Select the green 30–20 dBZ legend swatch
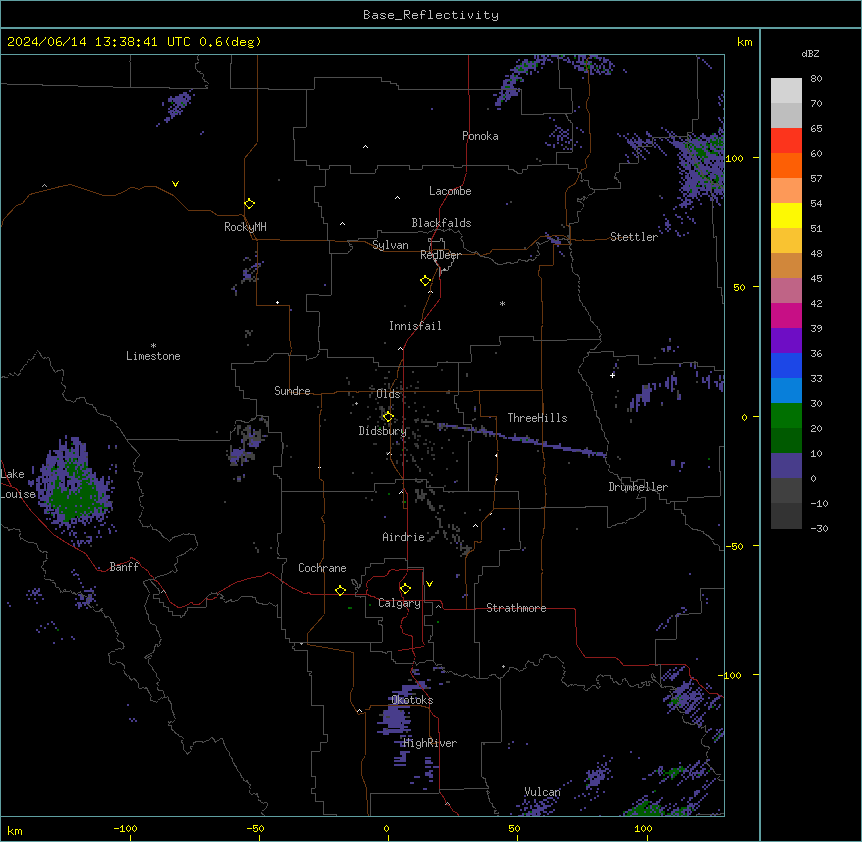This screenshot has height=842, width=862. pos(786,416)
